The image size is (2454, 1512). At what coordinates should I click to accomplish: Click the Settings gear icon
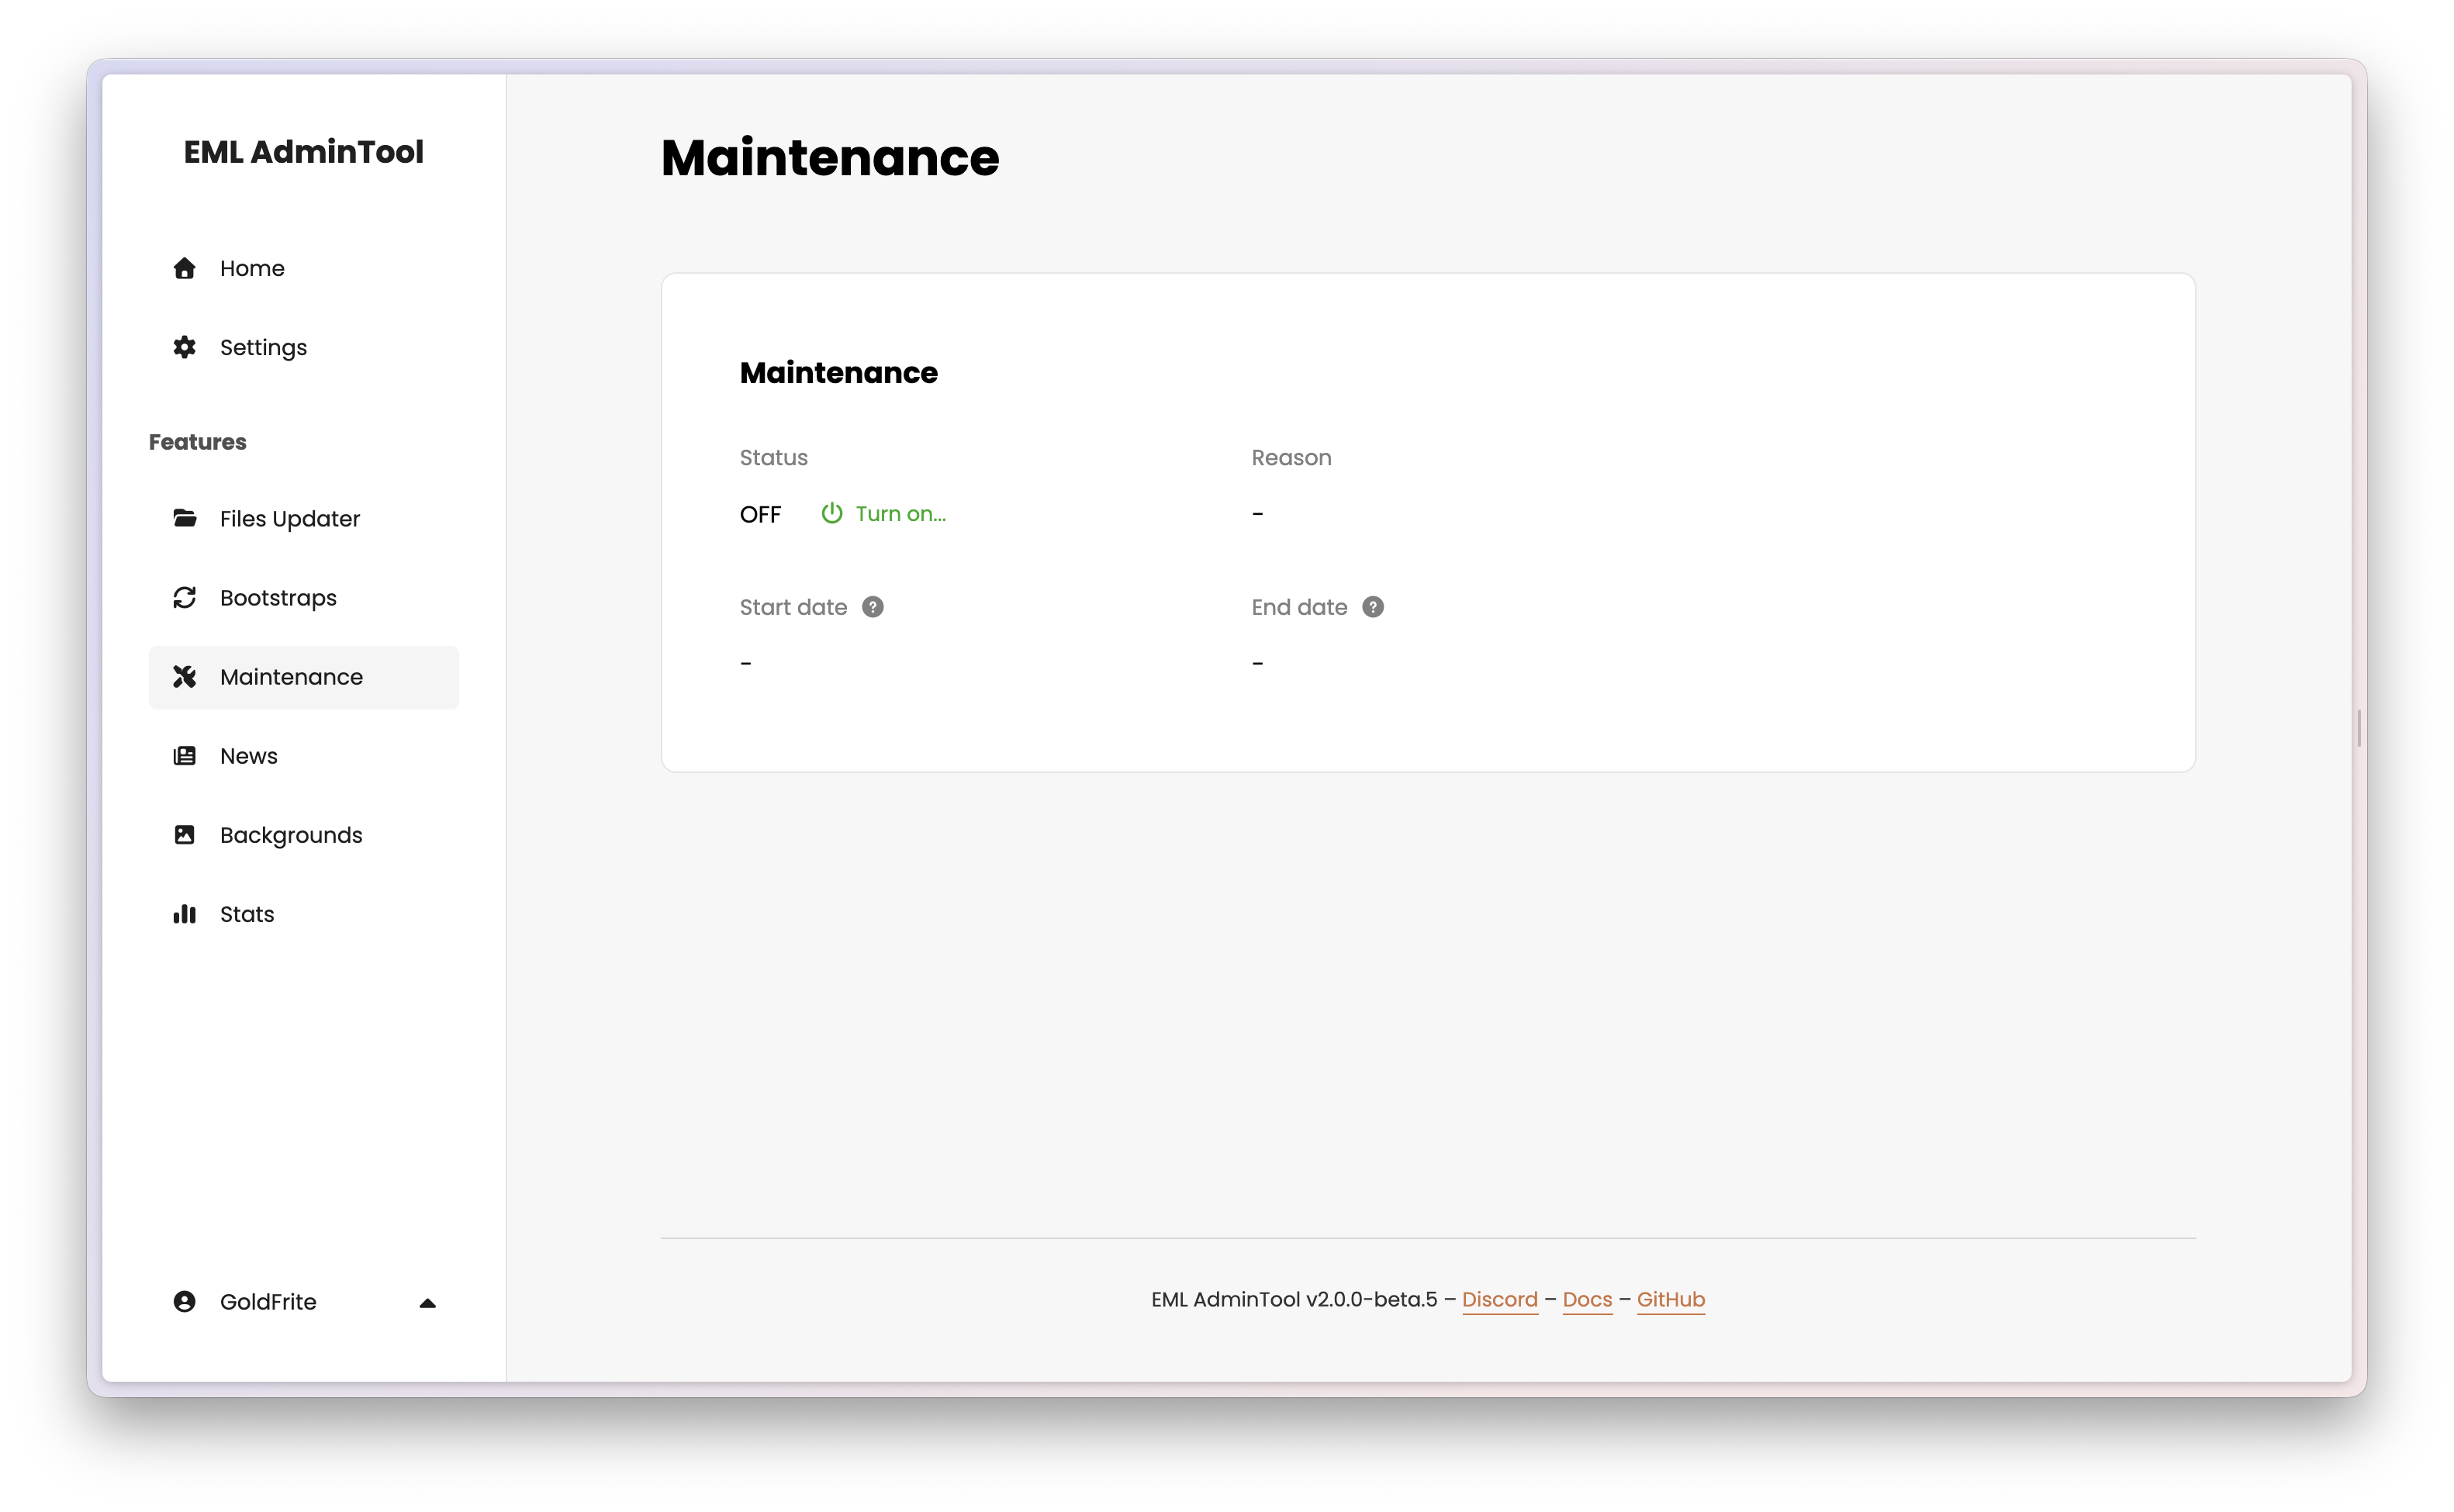coord(185,347)
